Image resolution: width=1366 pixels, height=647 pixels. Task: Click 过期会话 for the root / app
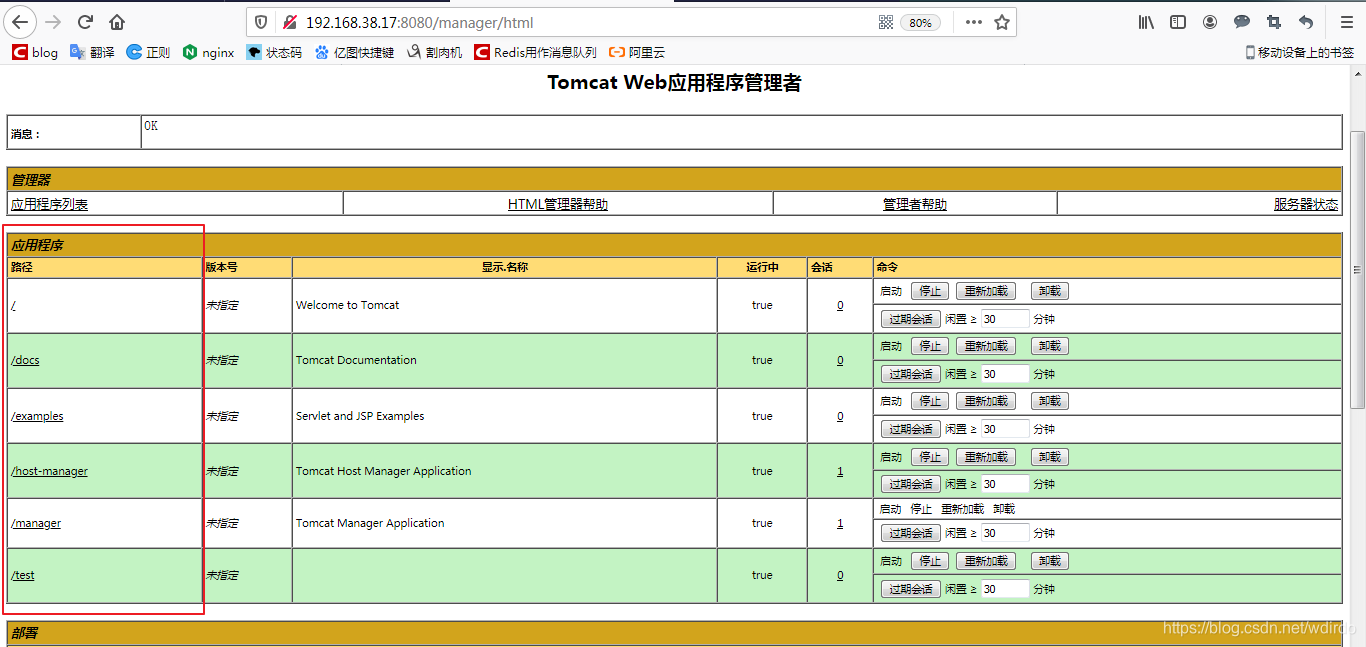pyautogui.click(x=911, y=319)
